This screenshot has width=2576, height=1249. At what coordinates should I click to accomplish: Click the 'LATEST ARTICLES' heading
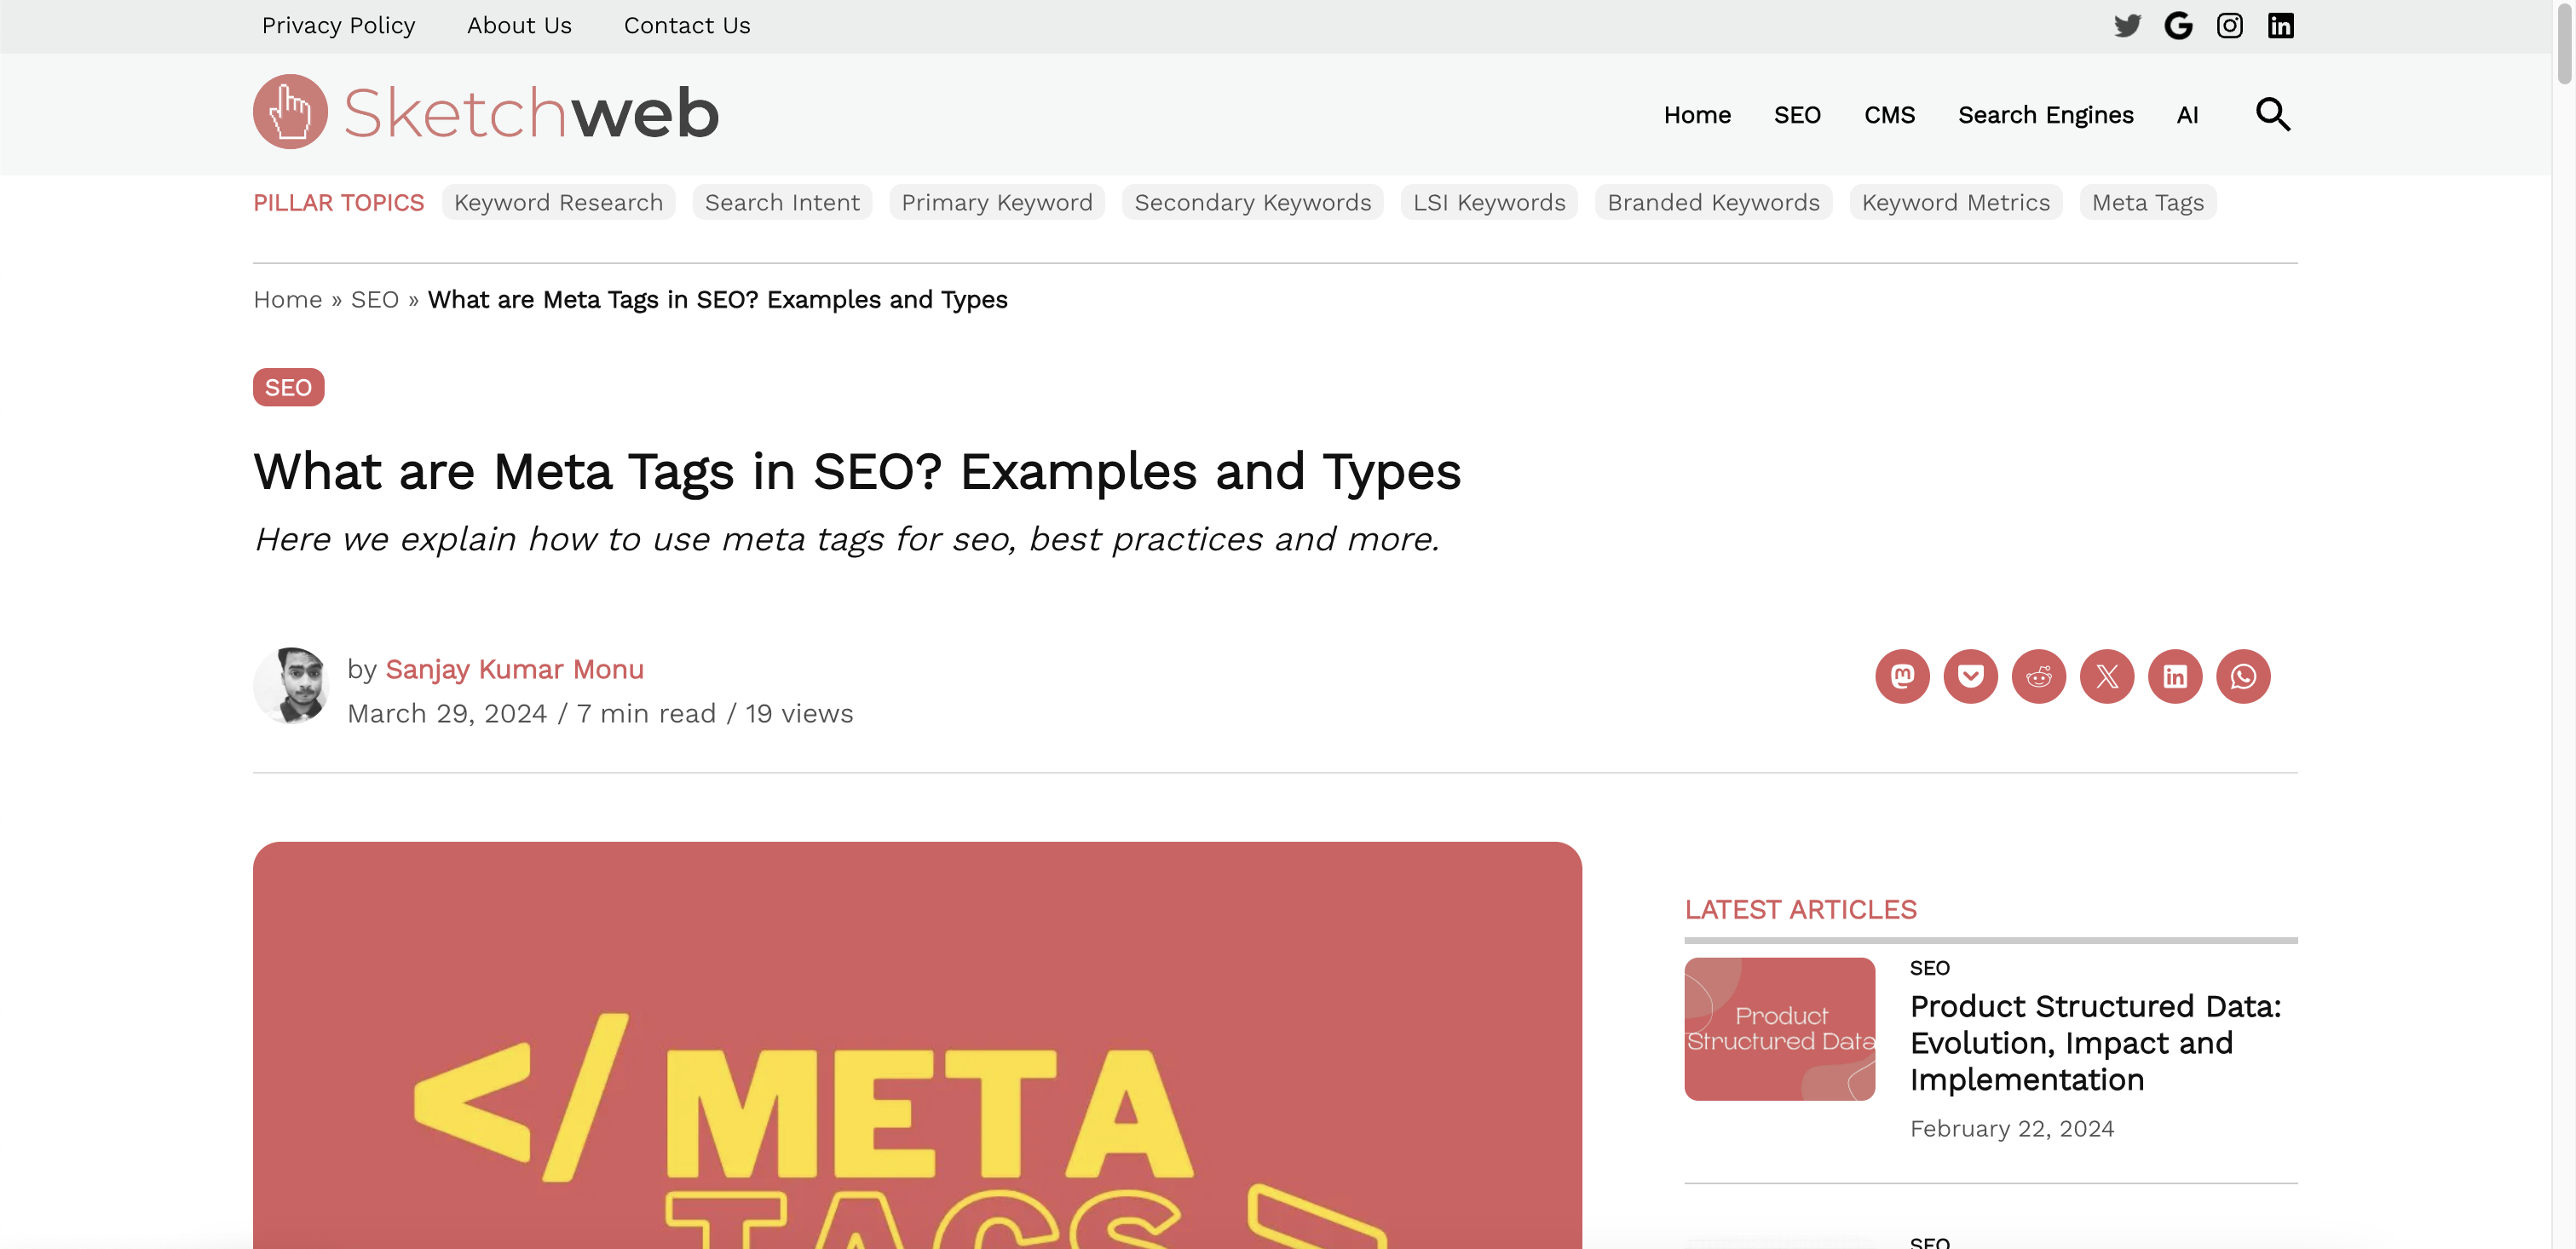pyautogui.click(x=1800, y=910)
